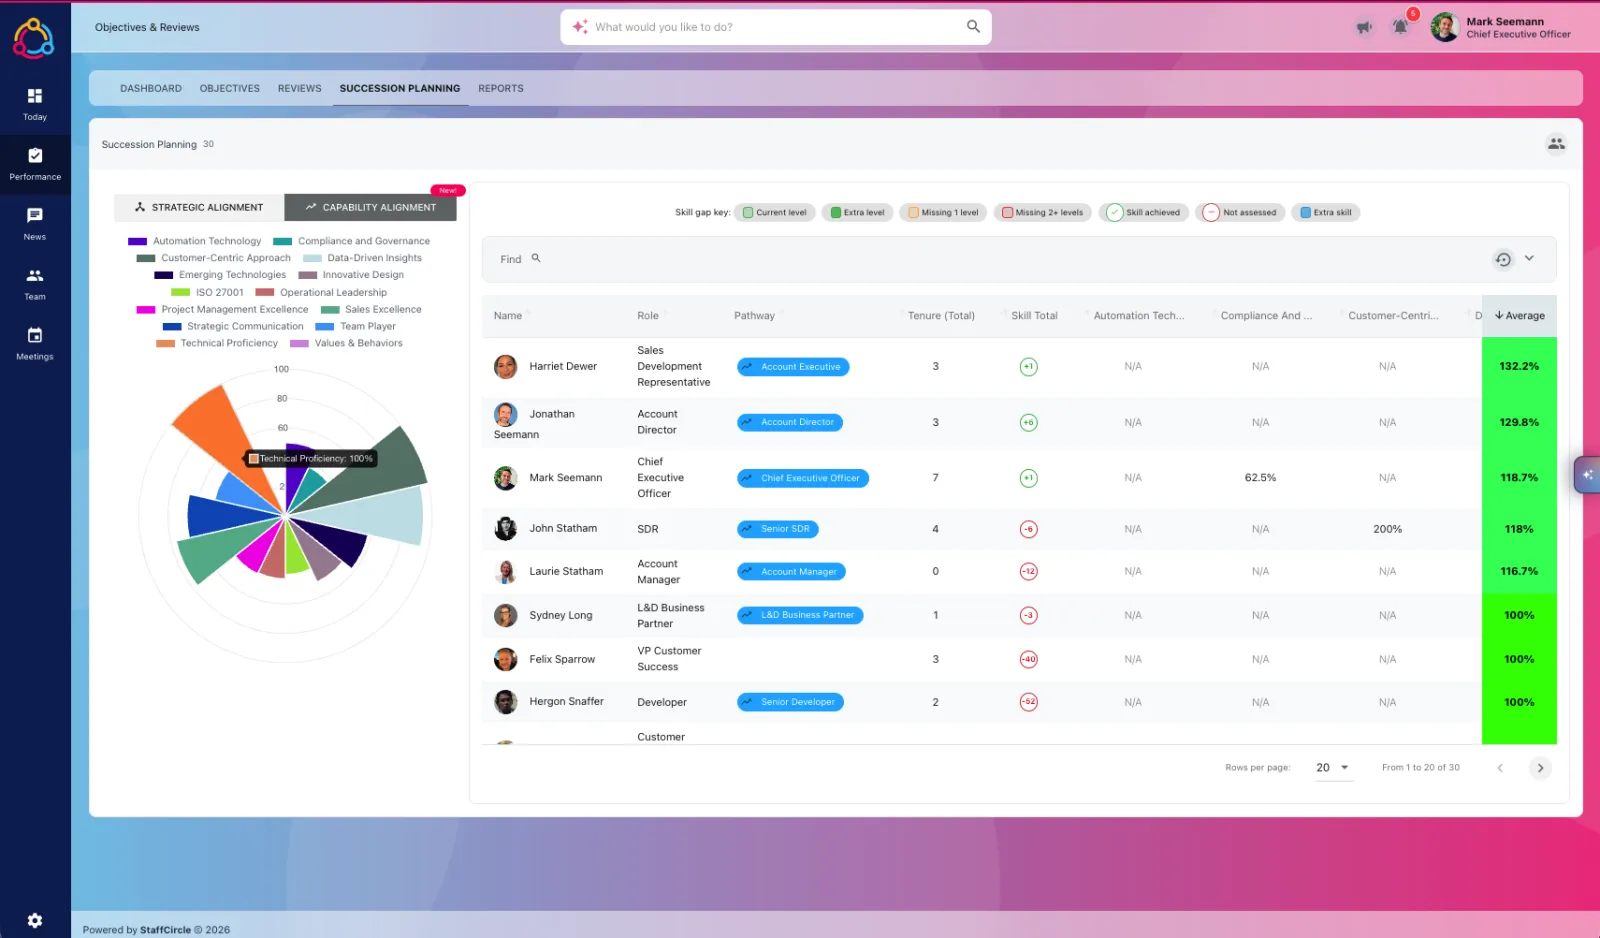Click the notification bell icon
1600x938 pixels.
1400,27
